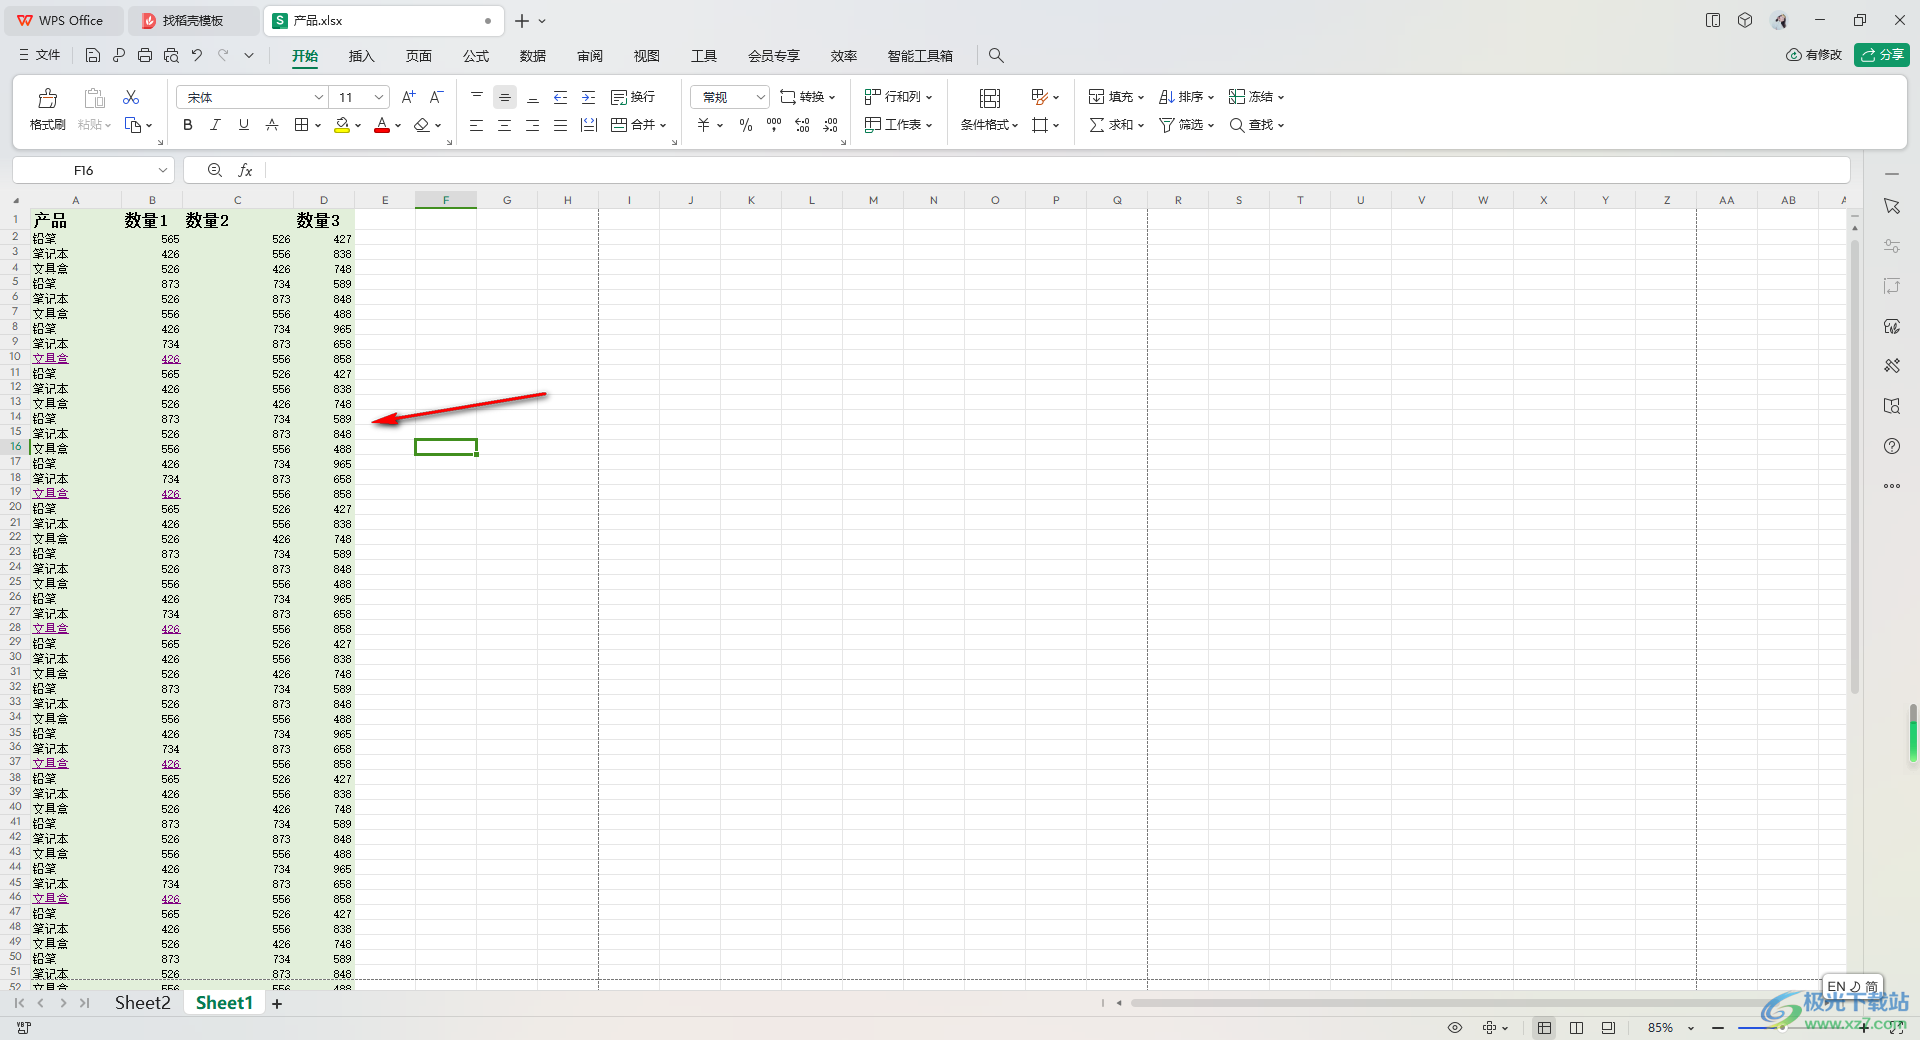The image size is (1920, 1040).
Task: Expand the Merge (合并) dropdown
Action: pos(663,126)
